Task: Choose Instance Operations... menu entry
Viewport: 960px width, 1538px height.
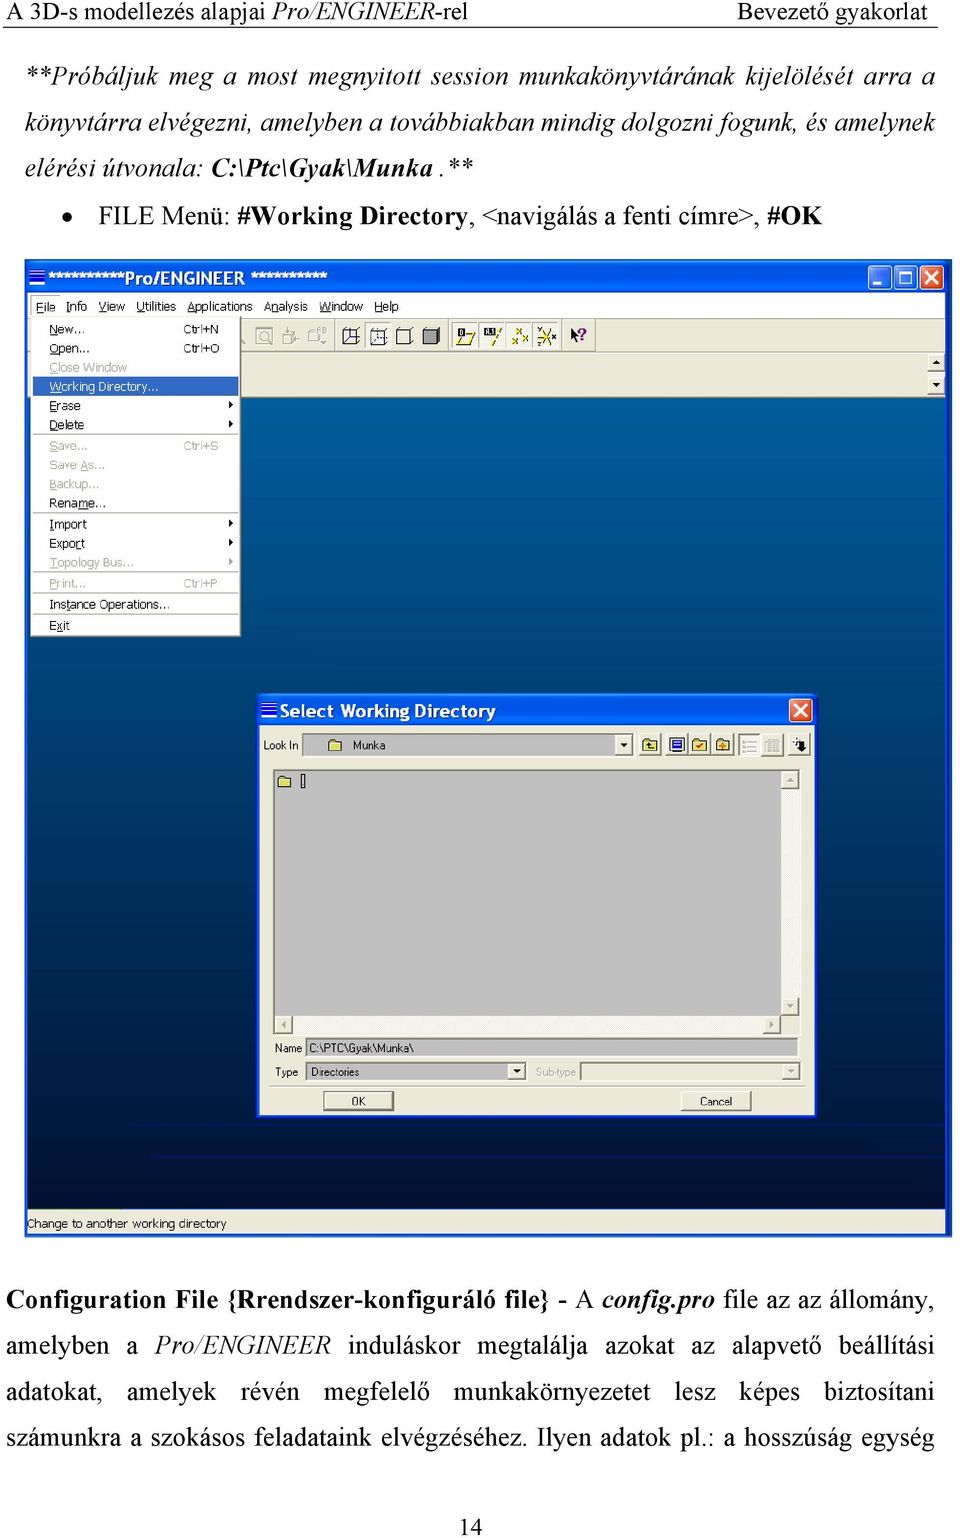Action: coord(135,604)
